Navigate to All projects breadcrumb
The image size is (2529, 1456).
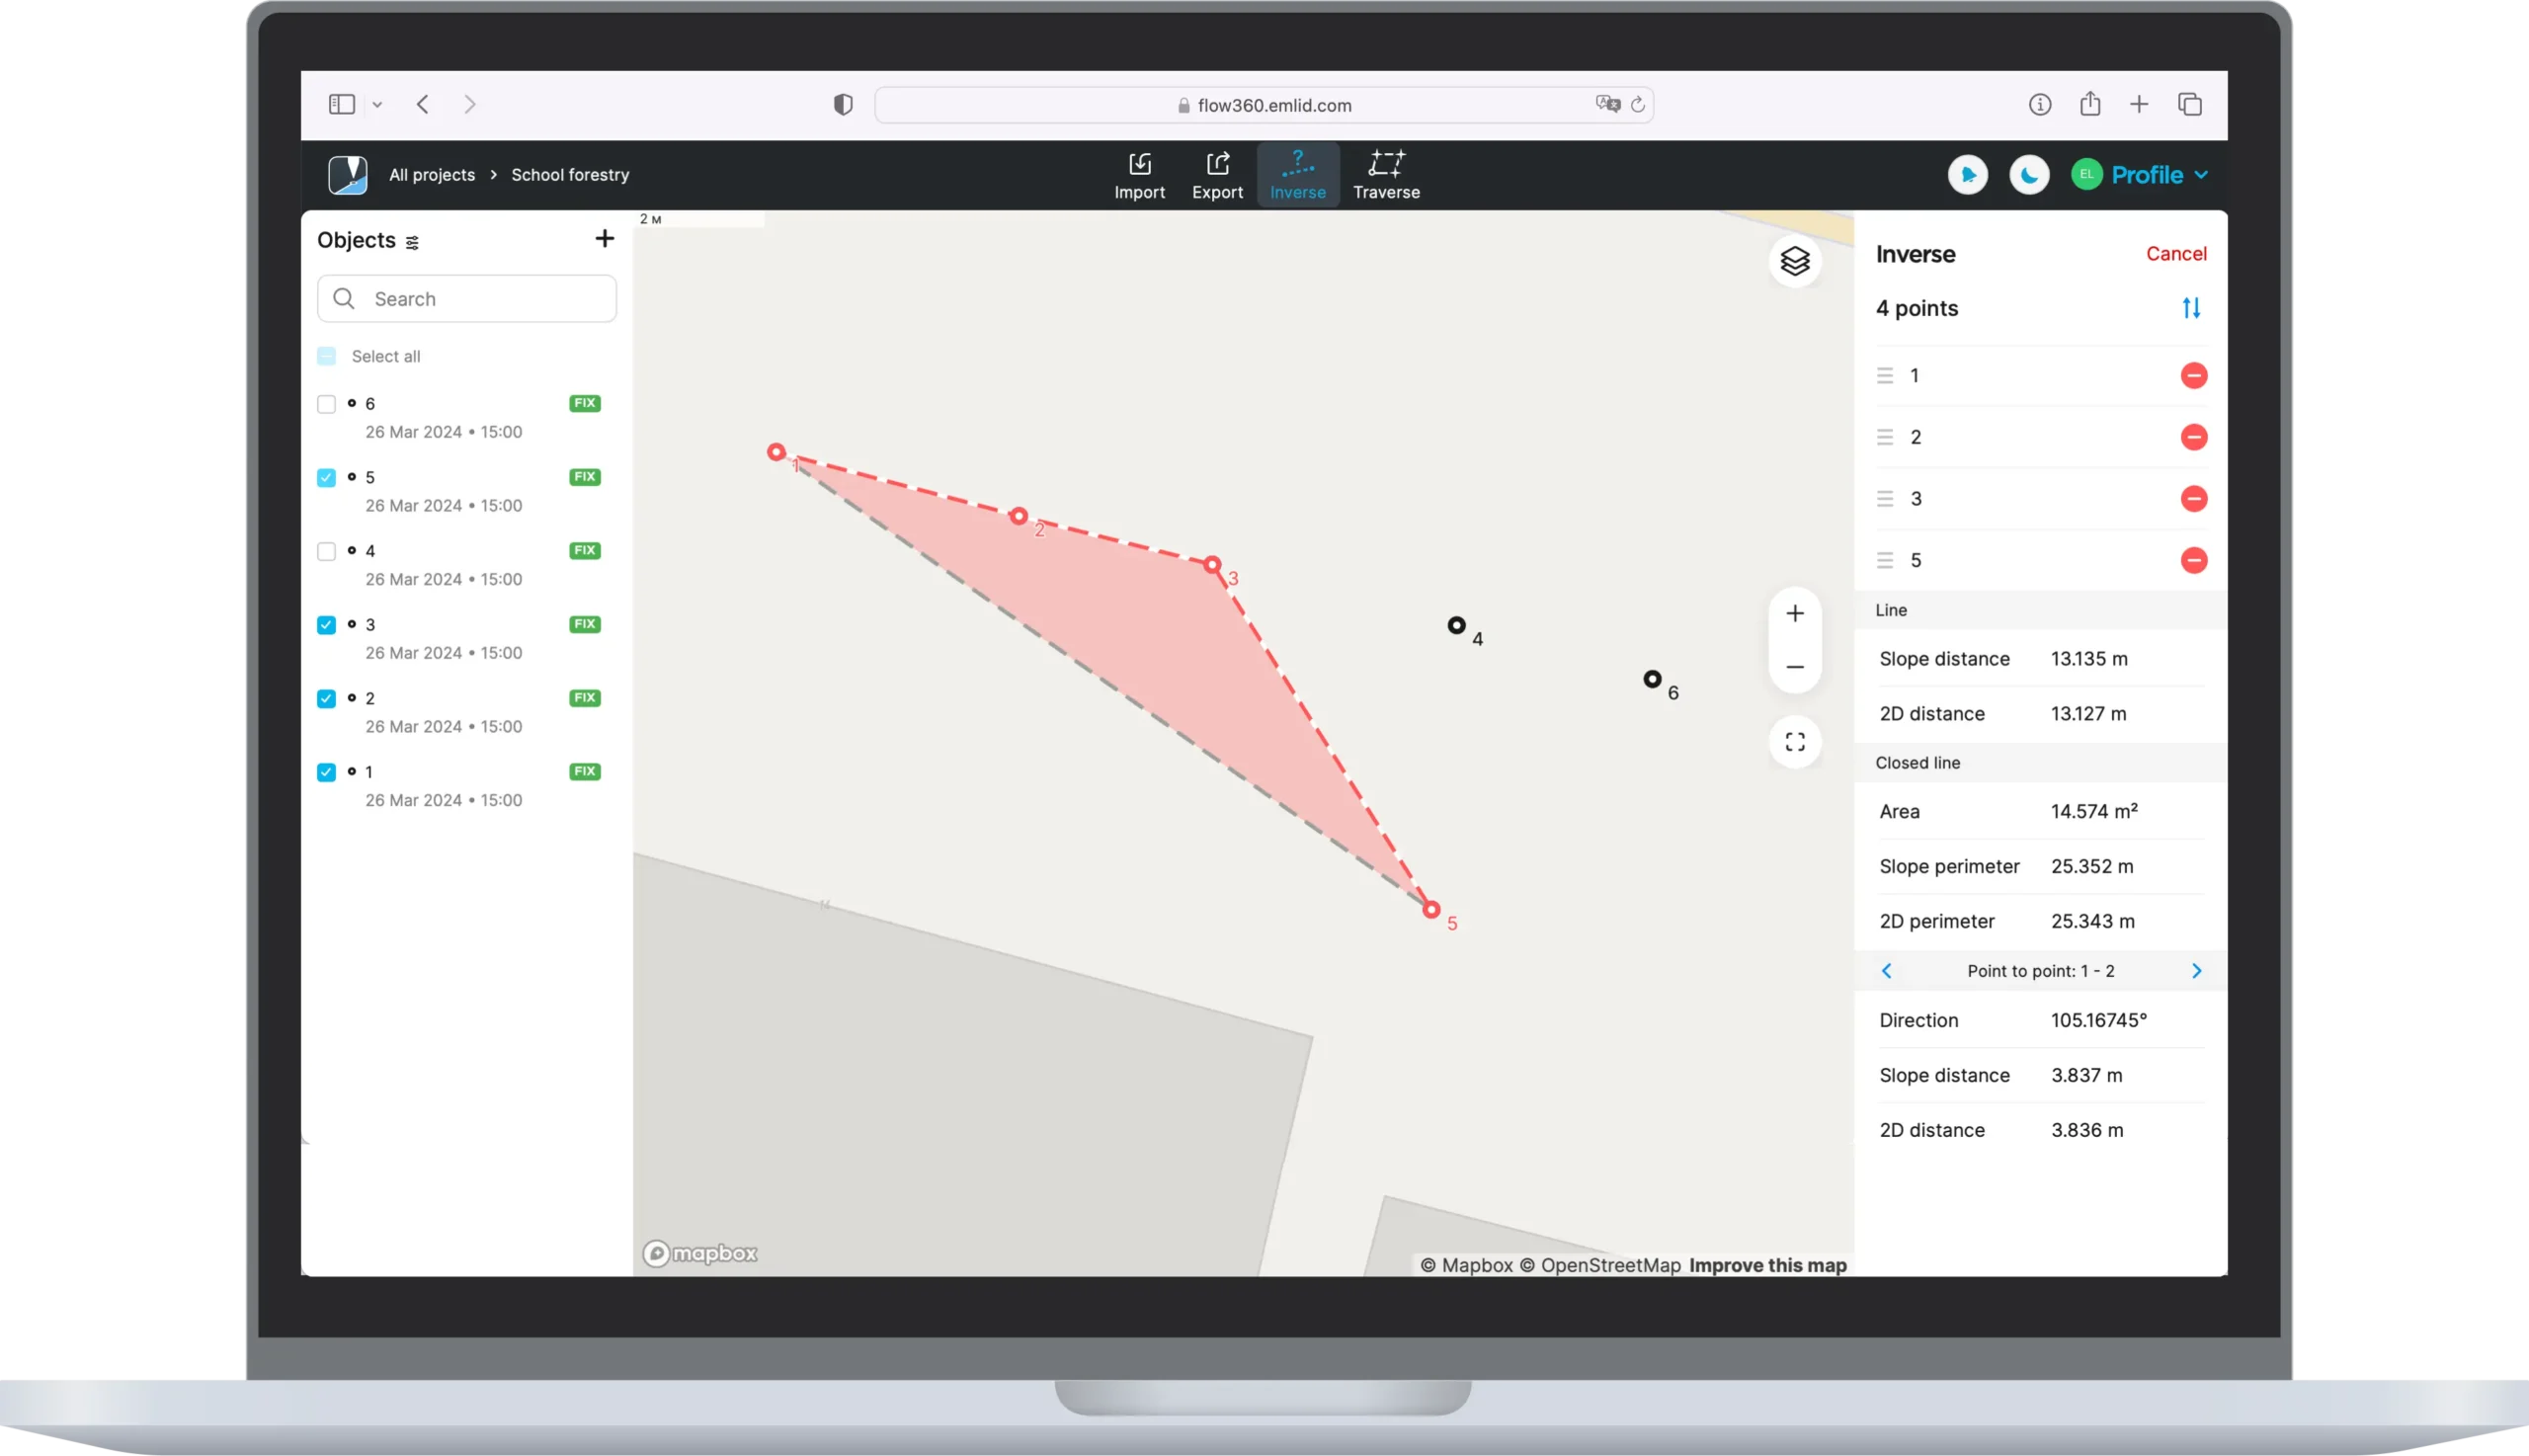pyautogui.click(x=432, y=175)
